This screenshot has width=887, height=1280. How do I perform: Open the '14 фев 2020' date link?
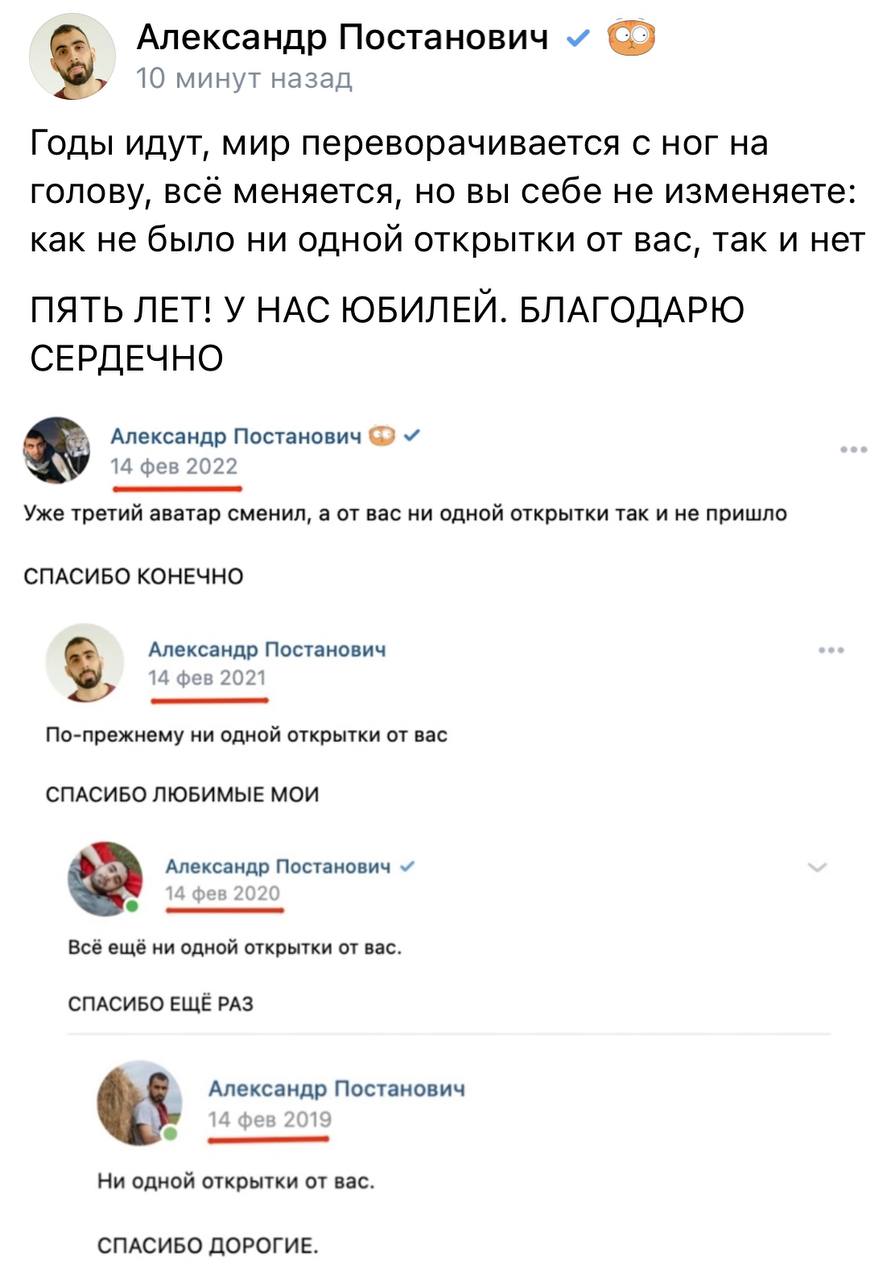223,893
